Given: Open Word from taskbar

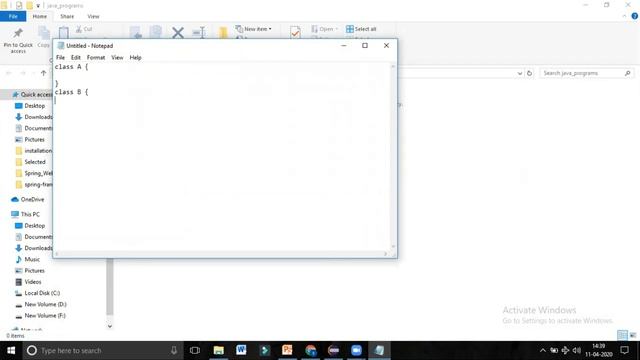Looking at the screenshot, I should (241, 351).
